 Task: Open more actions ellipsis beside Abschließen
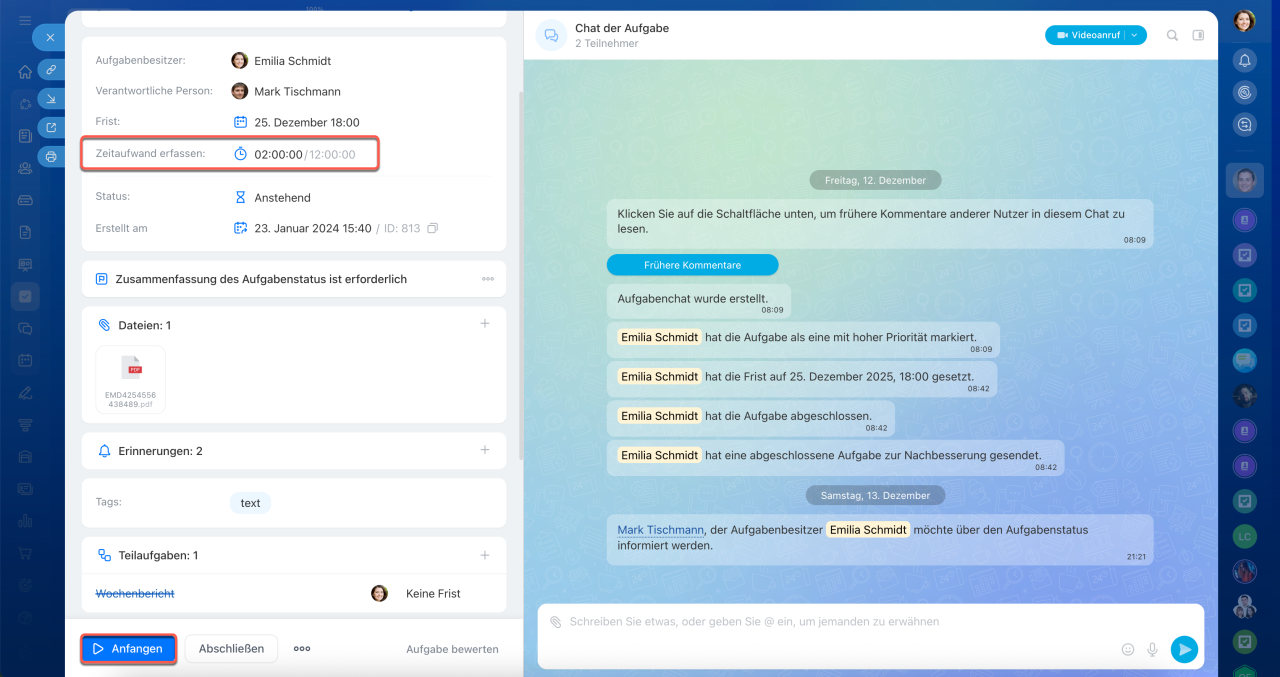pyautogui.click(x=302, y=649)
